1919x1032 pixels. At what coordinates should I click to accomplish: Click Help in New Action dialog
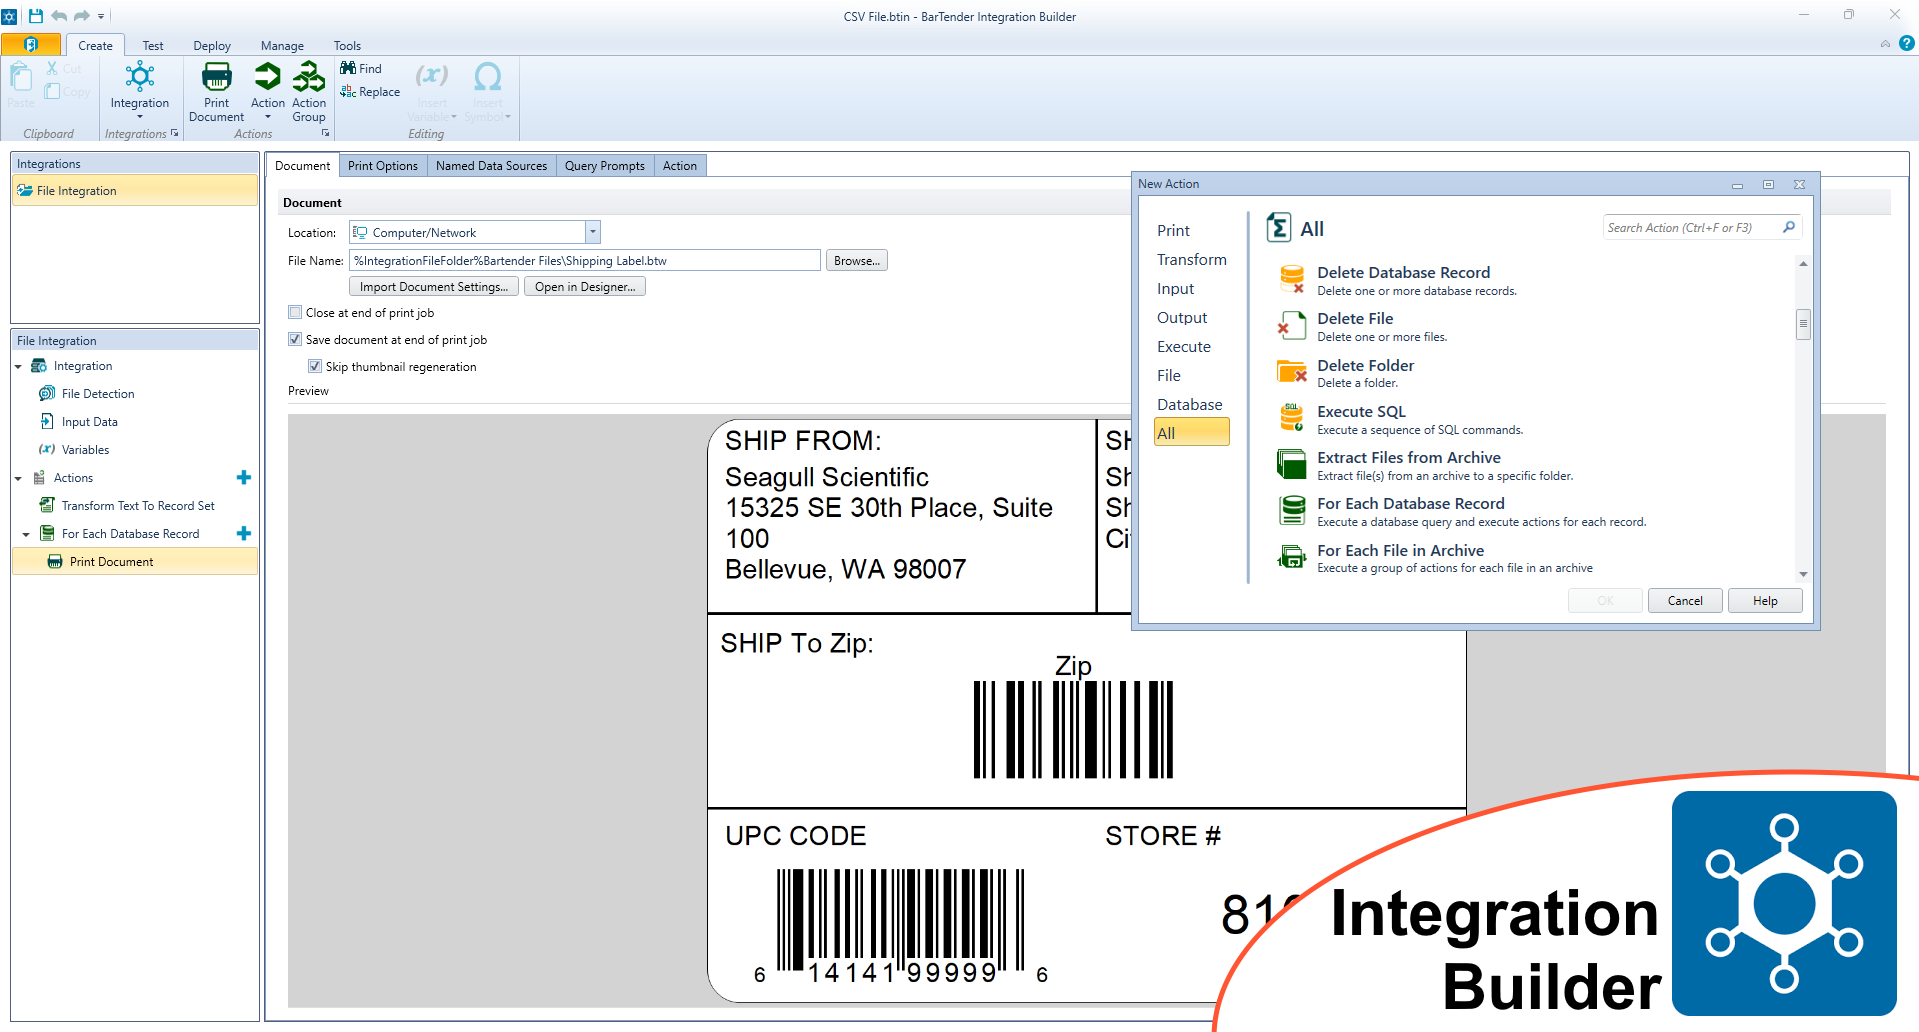click(x=1765, y=600)
